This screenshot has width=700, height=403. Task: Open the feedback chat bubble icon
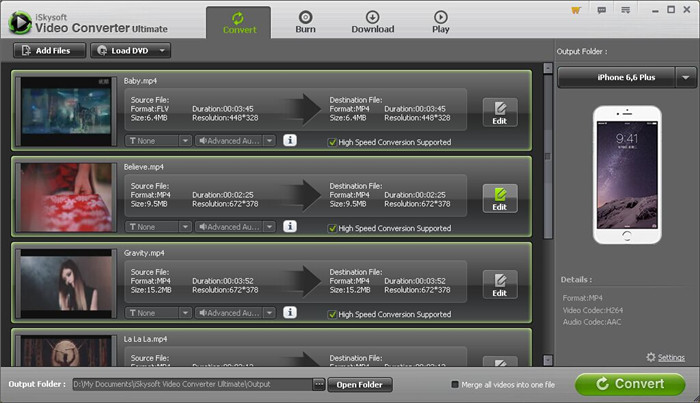[x=601, y=10]
